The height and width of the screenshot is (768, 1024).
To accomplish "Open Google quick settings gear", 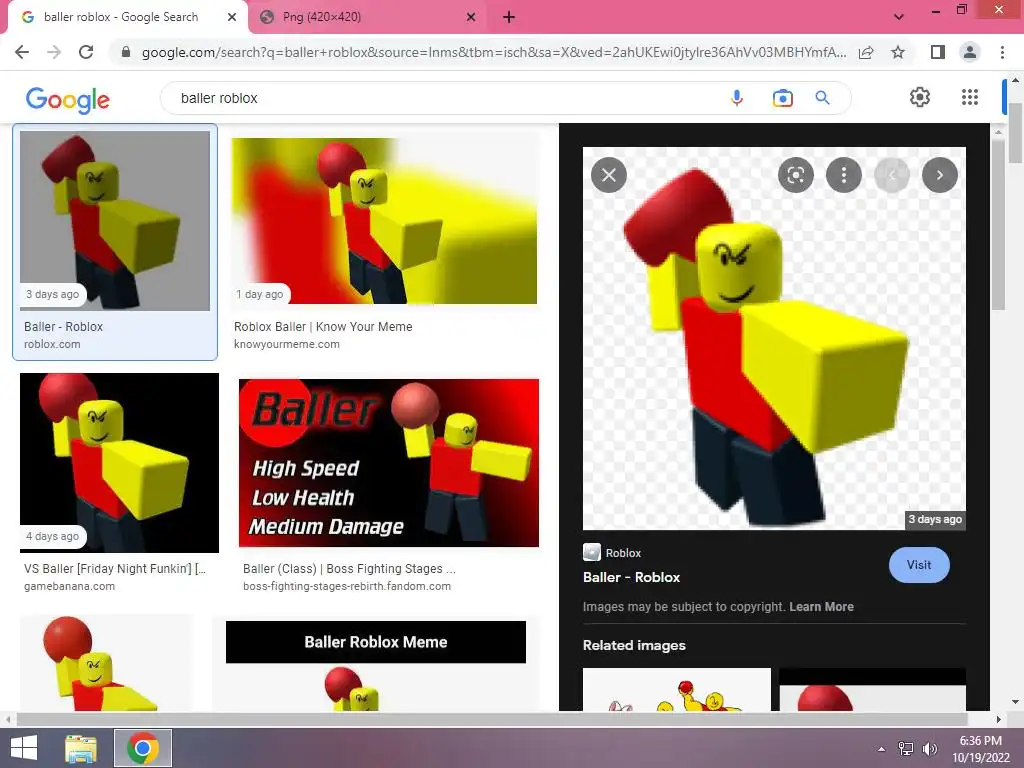I will (x=920, y=97).
